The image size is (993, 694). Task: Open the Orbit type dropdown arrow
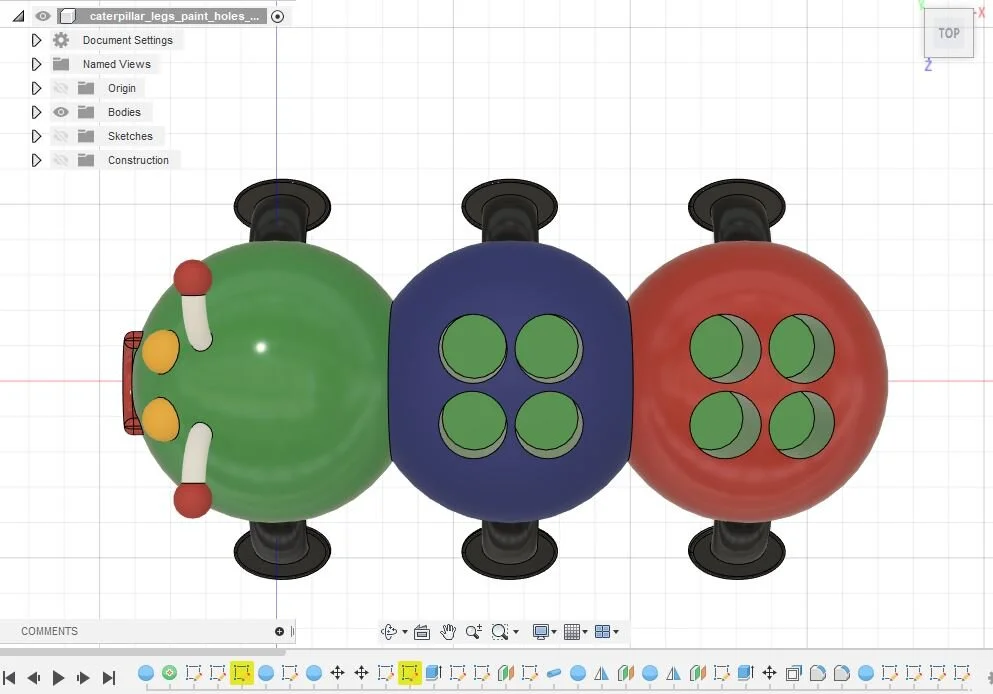tap(405, 632)
